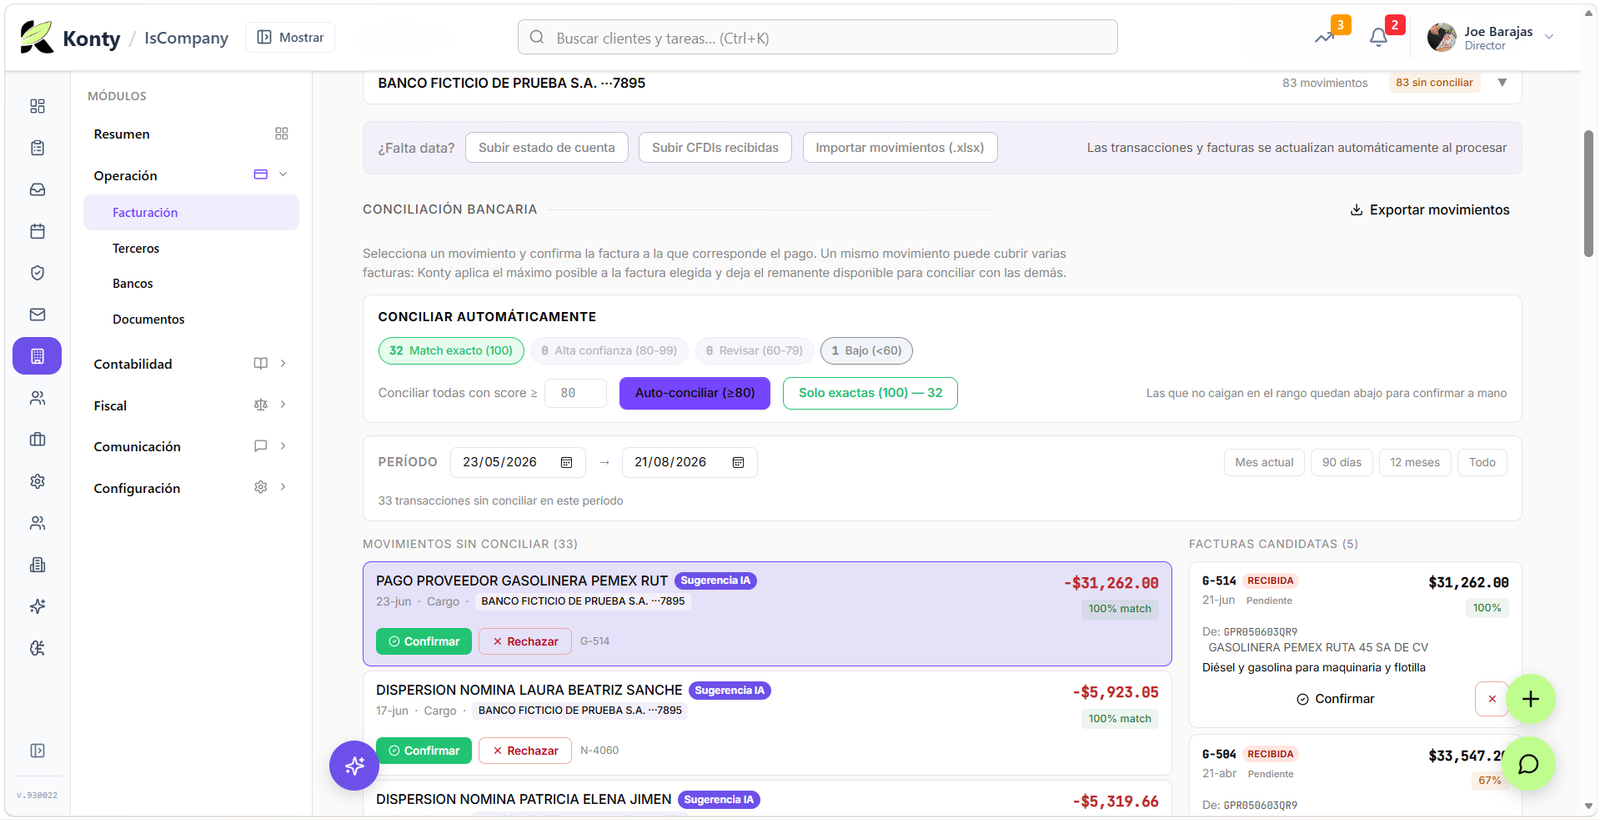Open the mail envelope icon in left rail
Viewport: 1600px width, 820px height.
click(x=37, y=314)
